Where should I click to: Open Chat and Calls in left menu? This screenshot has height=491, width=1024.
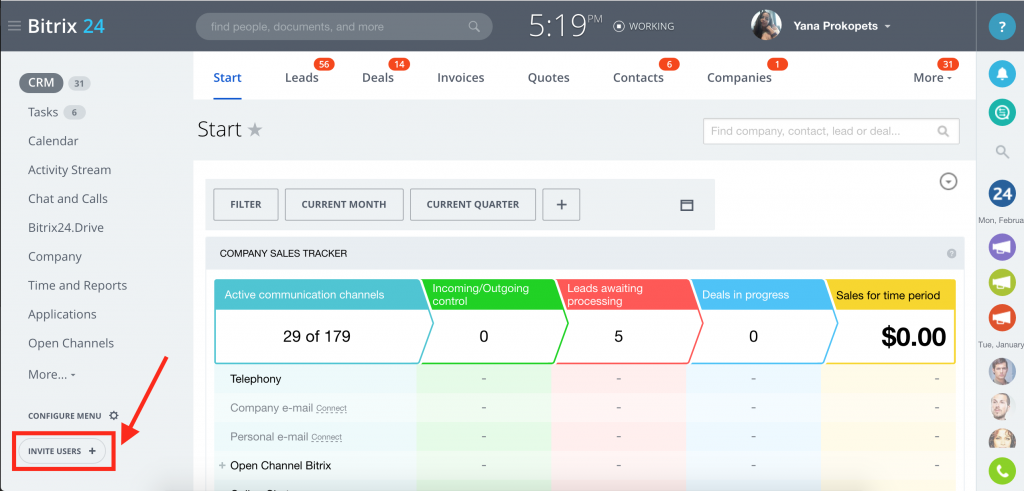pos(68,198)
